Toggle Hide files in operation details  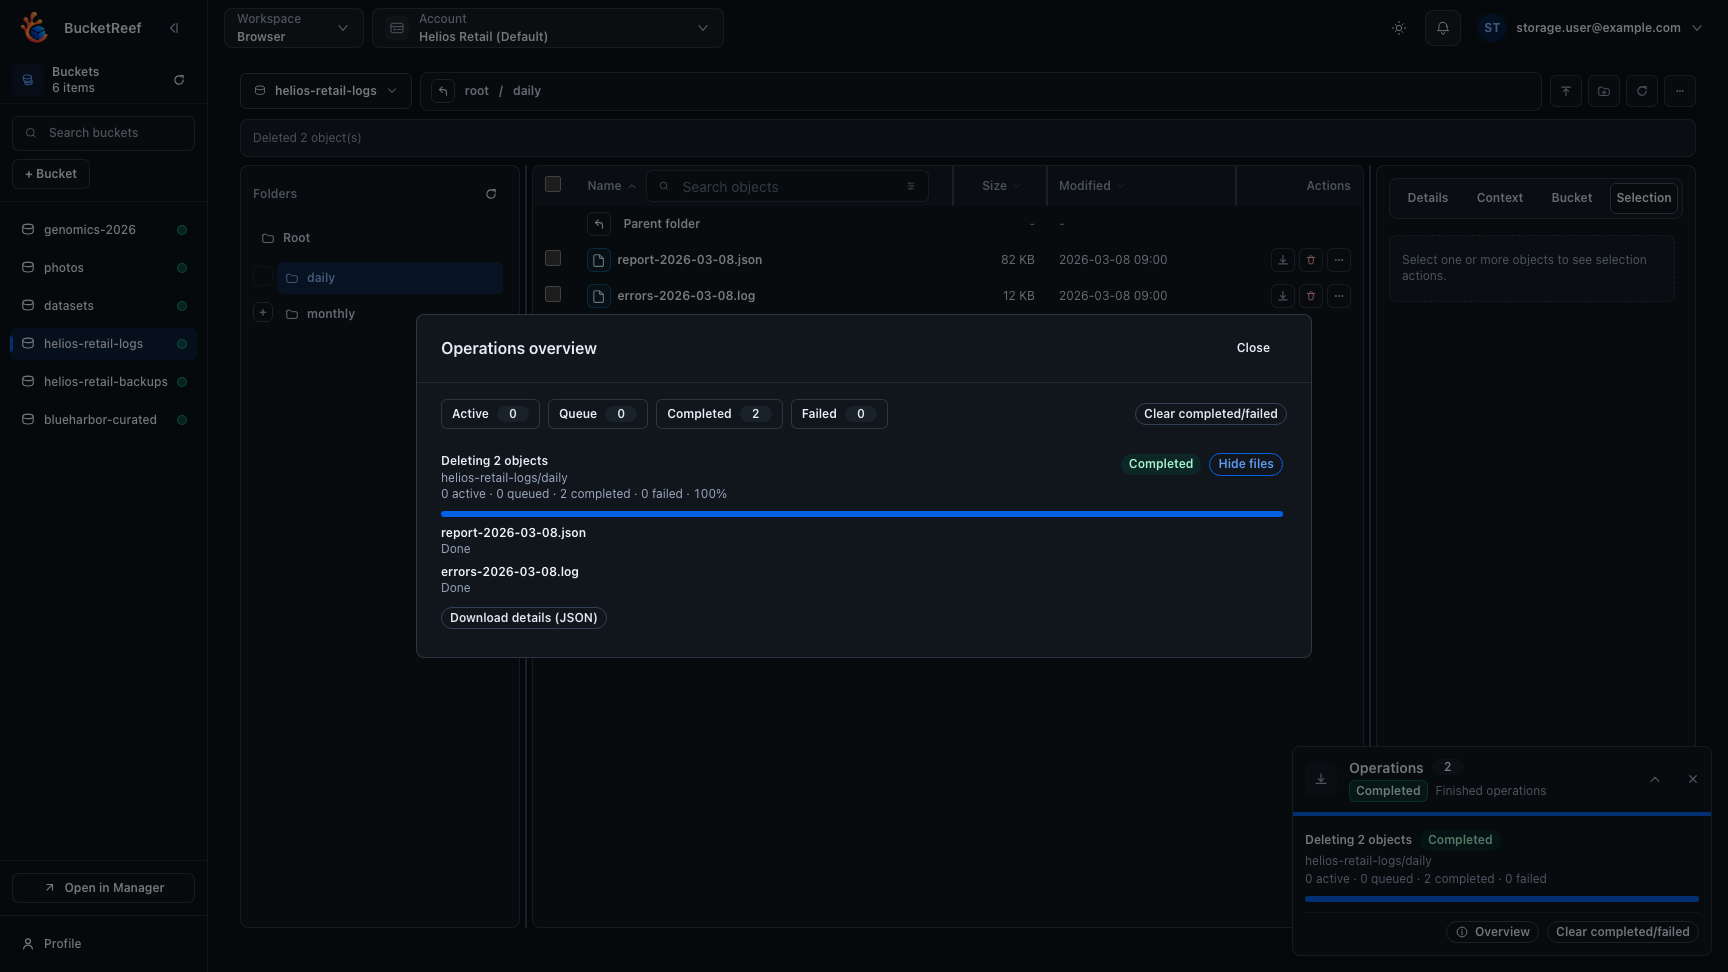pyautogui.click(x=1246, y=464)
